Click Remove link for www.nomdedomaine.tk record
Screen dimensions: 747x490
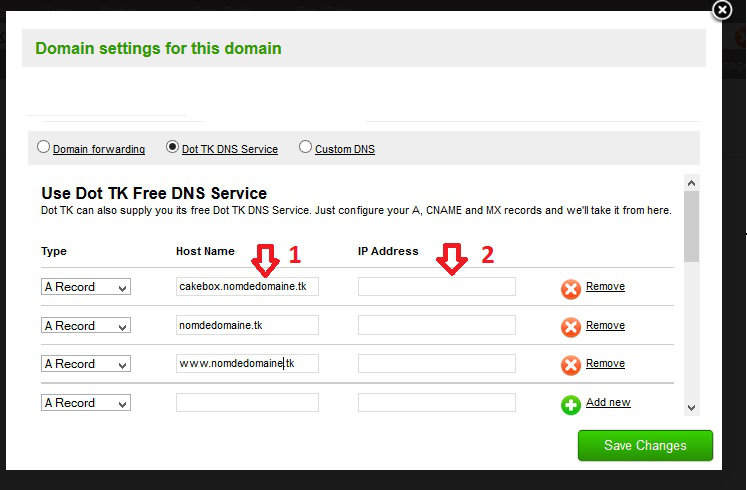605,363
